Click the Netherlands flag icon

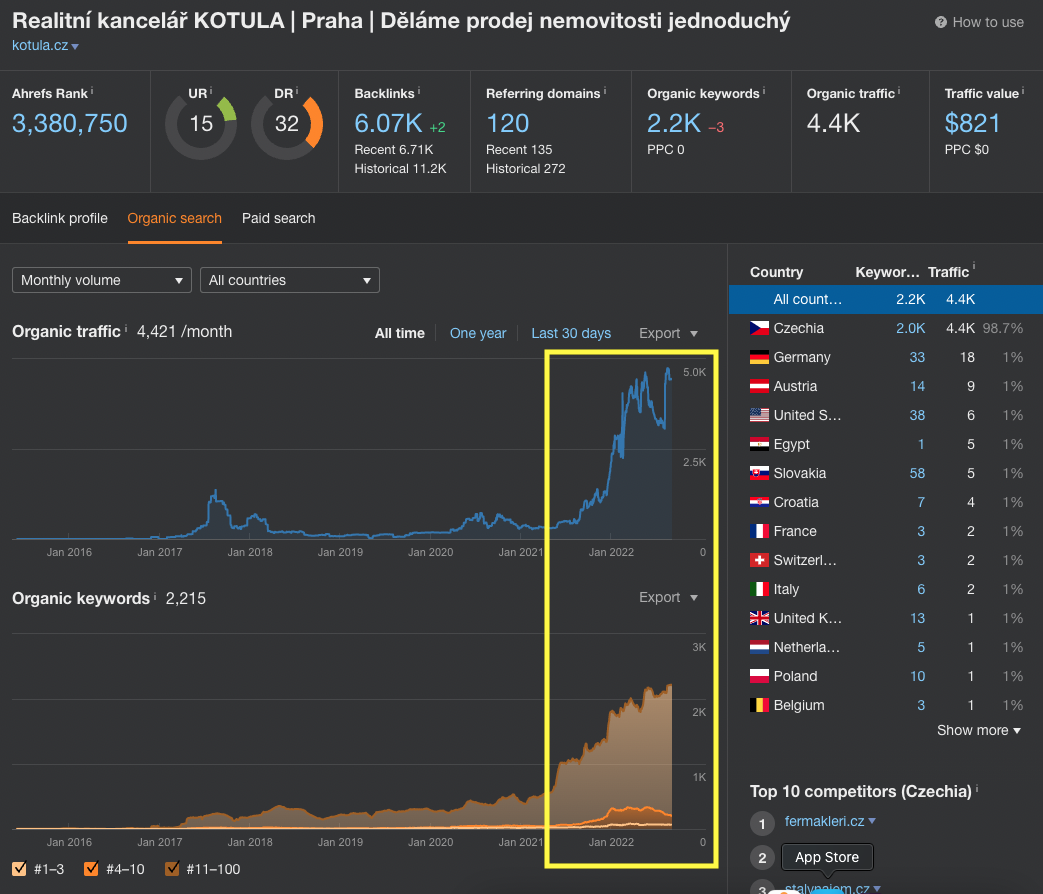[759, 647]
